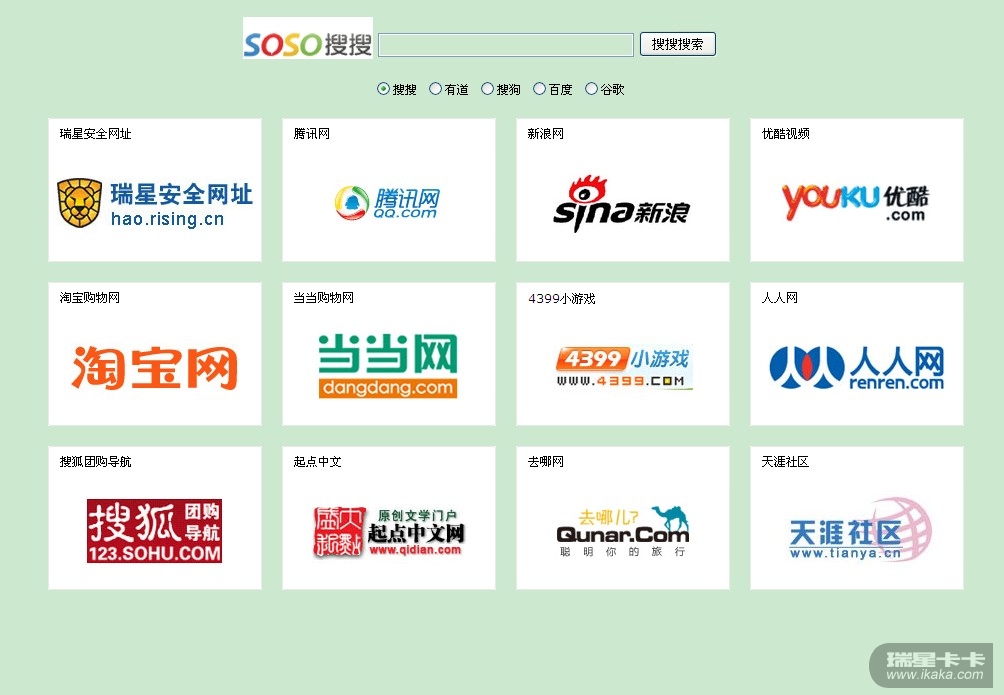Open the 4399 小游戏 logo

(624, 368)
